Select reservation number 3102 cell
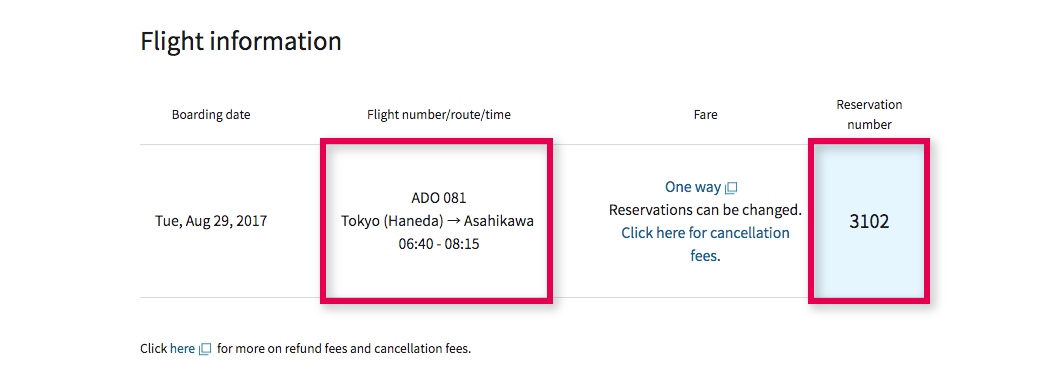This screenshot has width=1064, height=380. tap(869, 221)
